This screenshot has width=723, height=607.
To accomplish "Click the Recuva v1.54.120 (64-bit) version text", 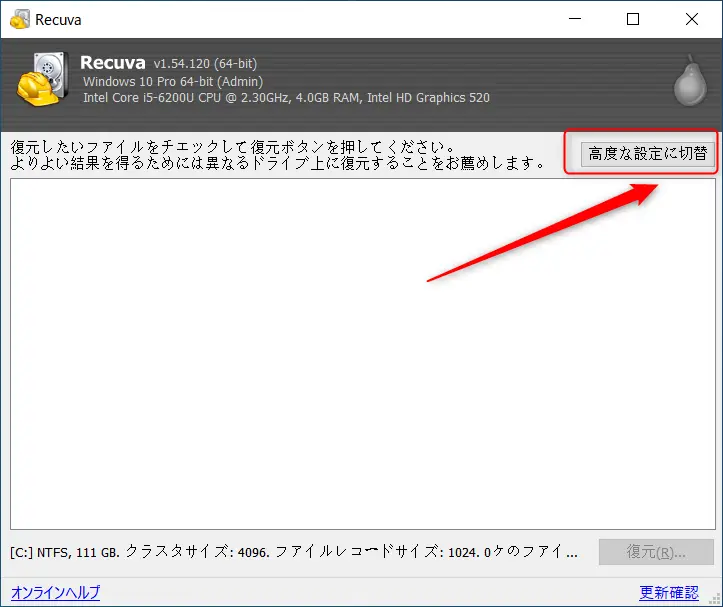I will [x=168, y=63].
